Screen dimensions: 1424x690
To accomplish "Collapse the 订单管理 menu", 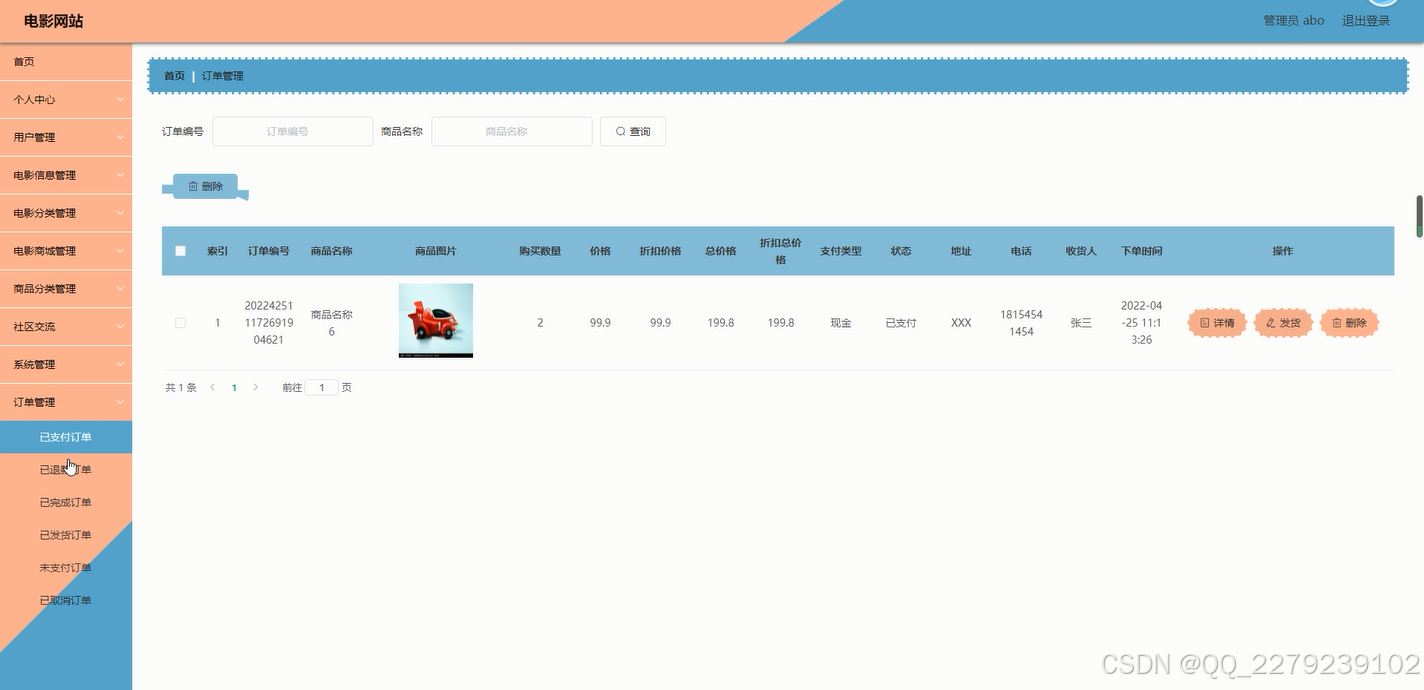I will 66,402.
